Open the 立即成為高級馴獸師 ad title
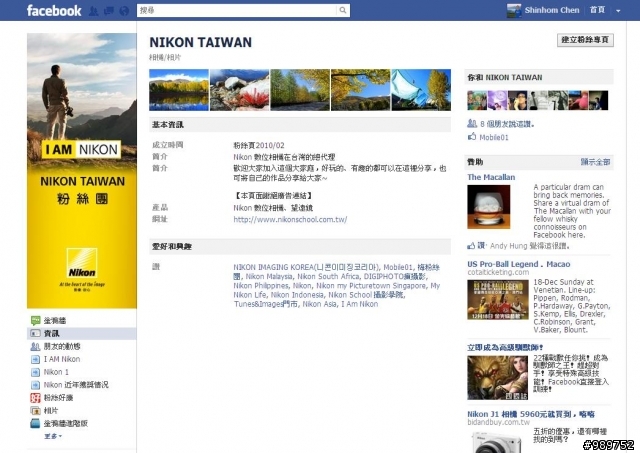 [505, 347]
